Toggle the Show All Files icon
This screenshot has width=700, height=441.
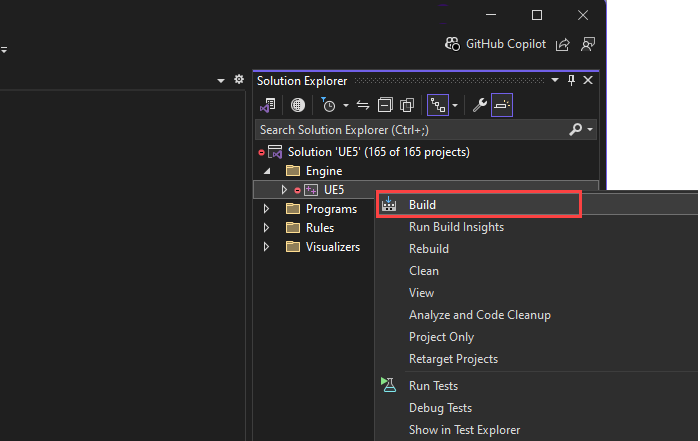click(x=407, y=105)
